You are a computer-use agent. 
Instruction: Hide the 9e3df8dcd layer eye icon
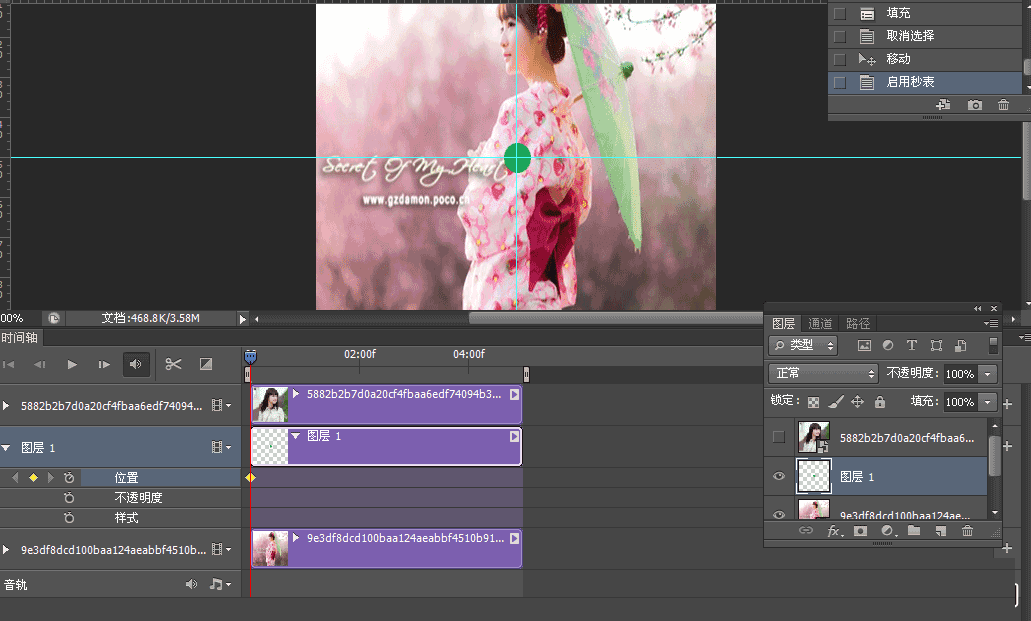point(779,514)
